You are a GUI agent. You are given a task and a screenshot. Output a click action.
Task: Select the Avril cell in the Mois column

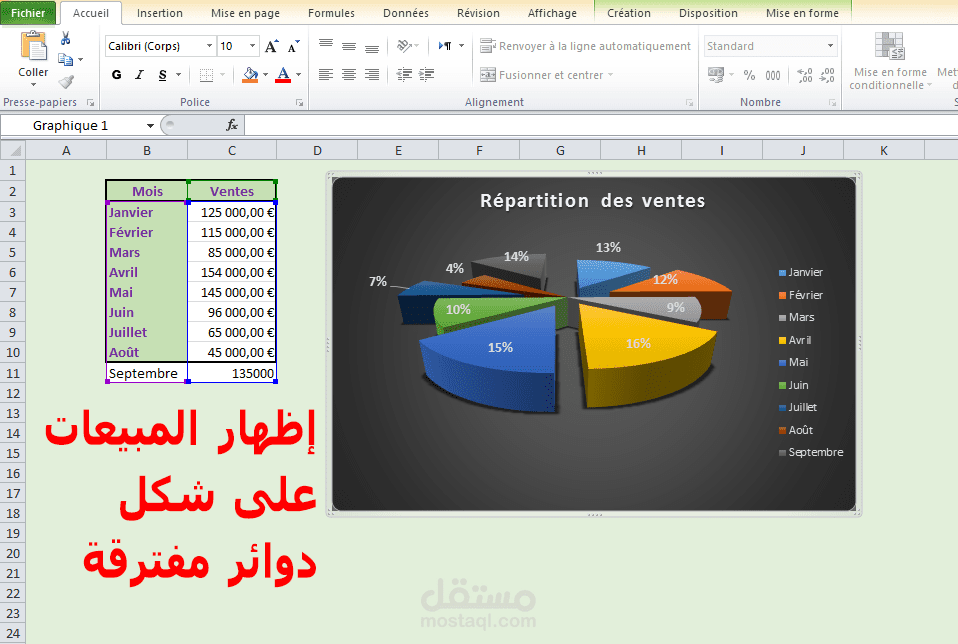tap(147, 273)
